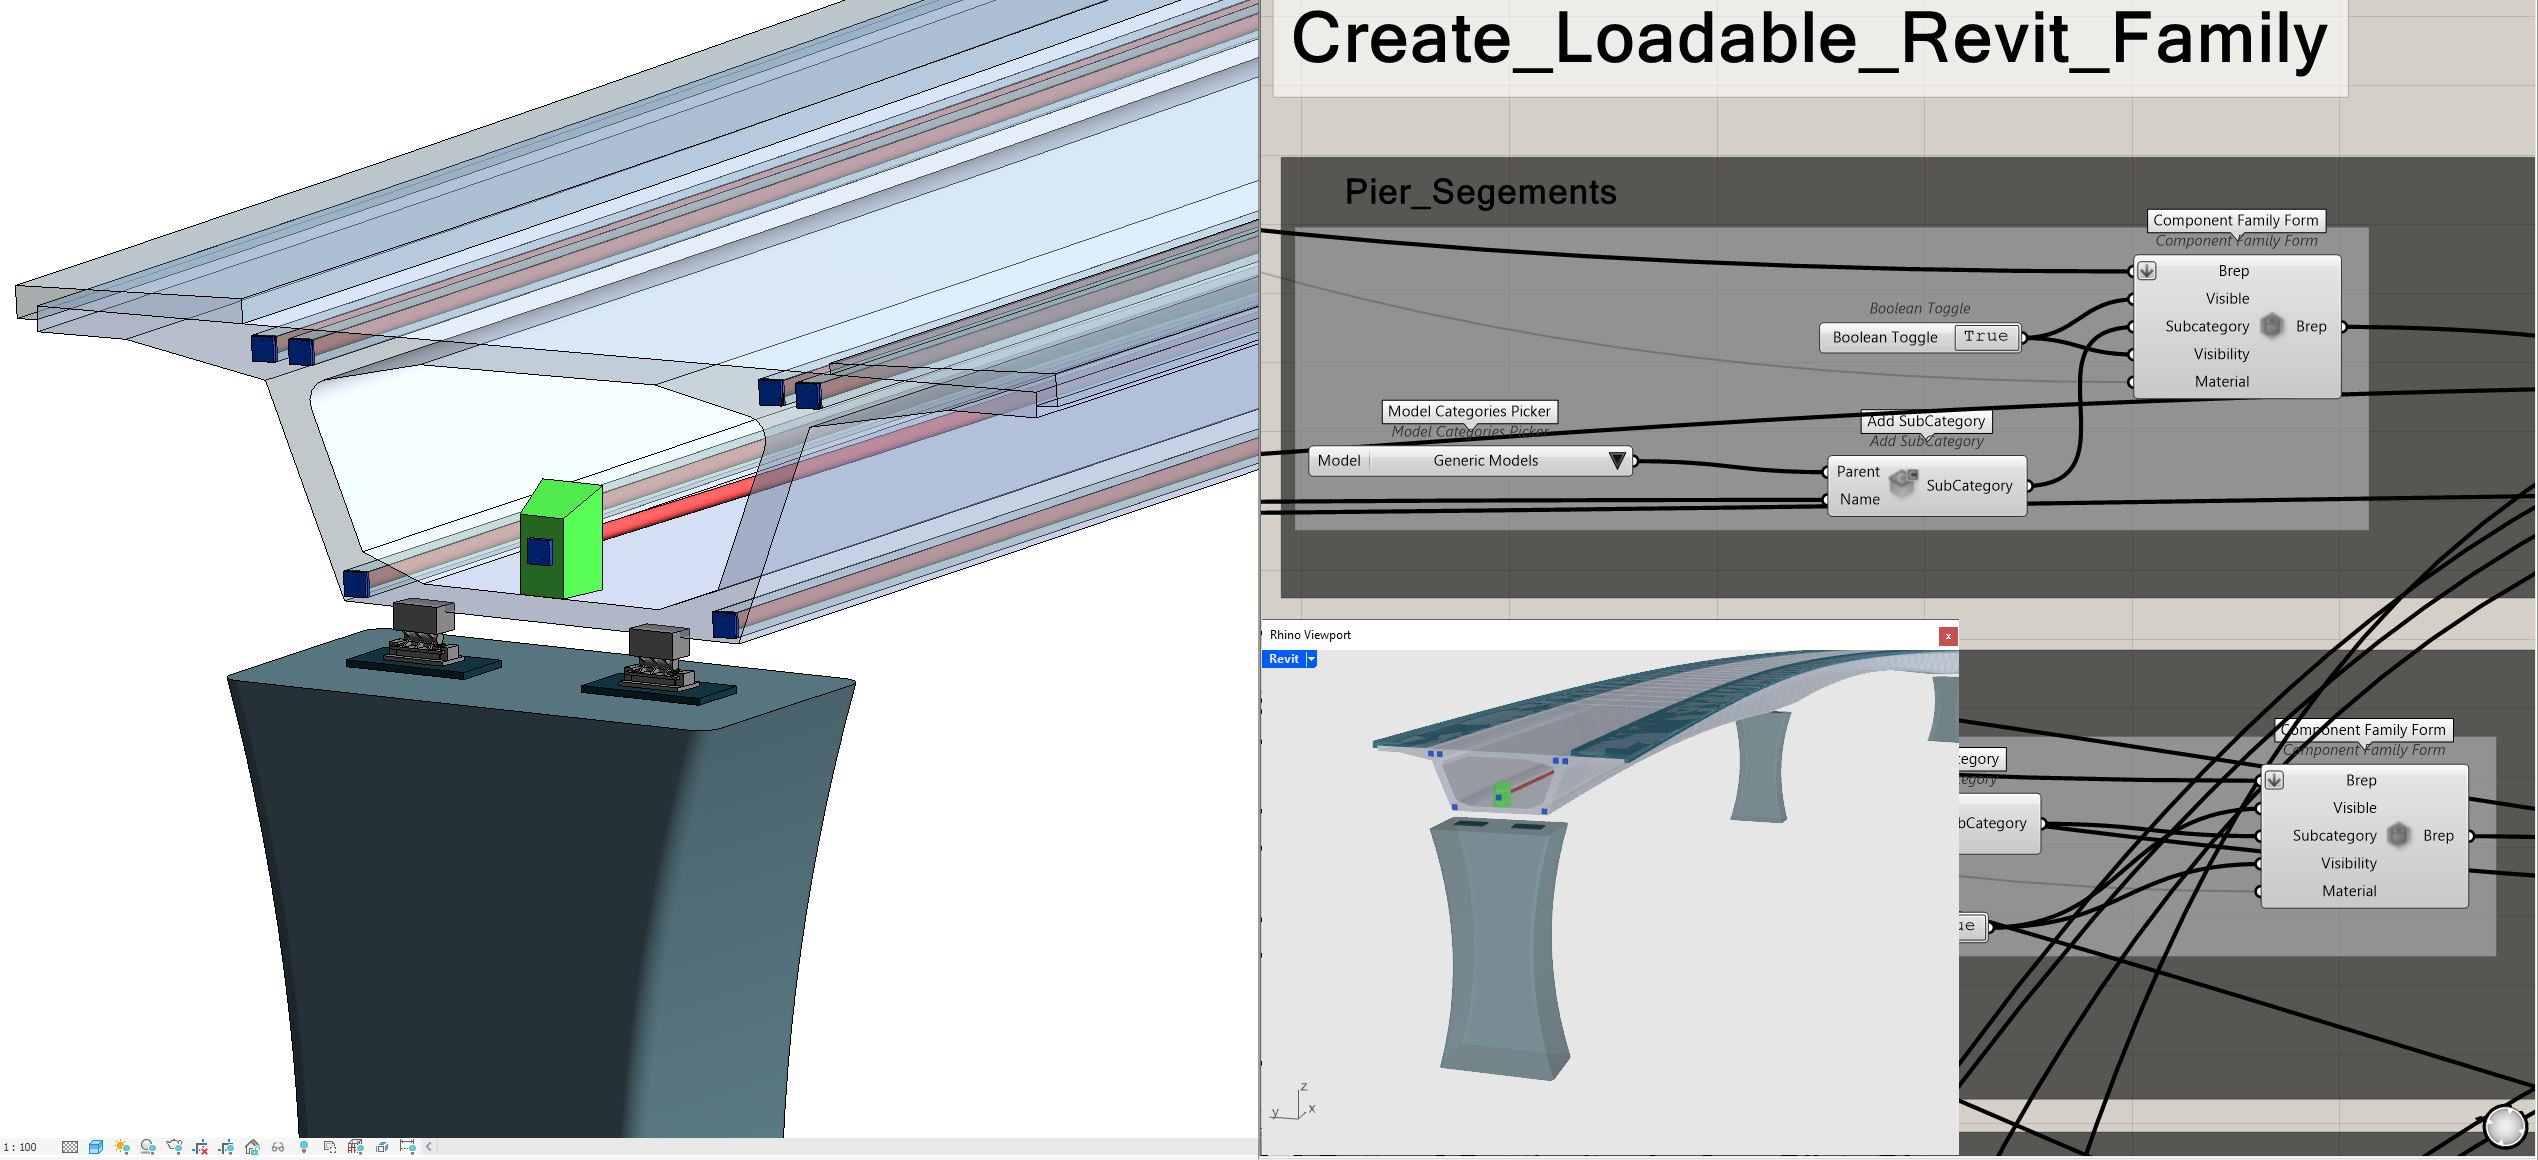Open Generic Models category dropdown arrow
Image resolution: width=2538 pixels, height=1160 pixels.
pyautogui.click(x=1616, y=461)
